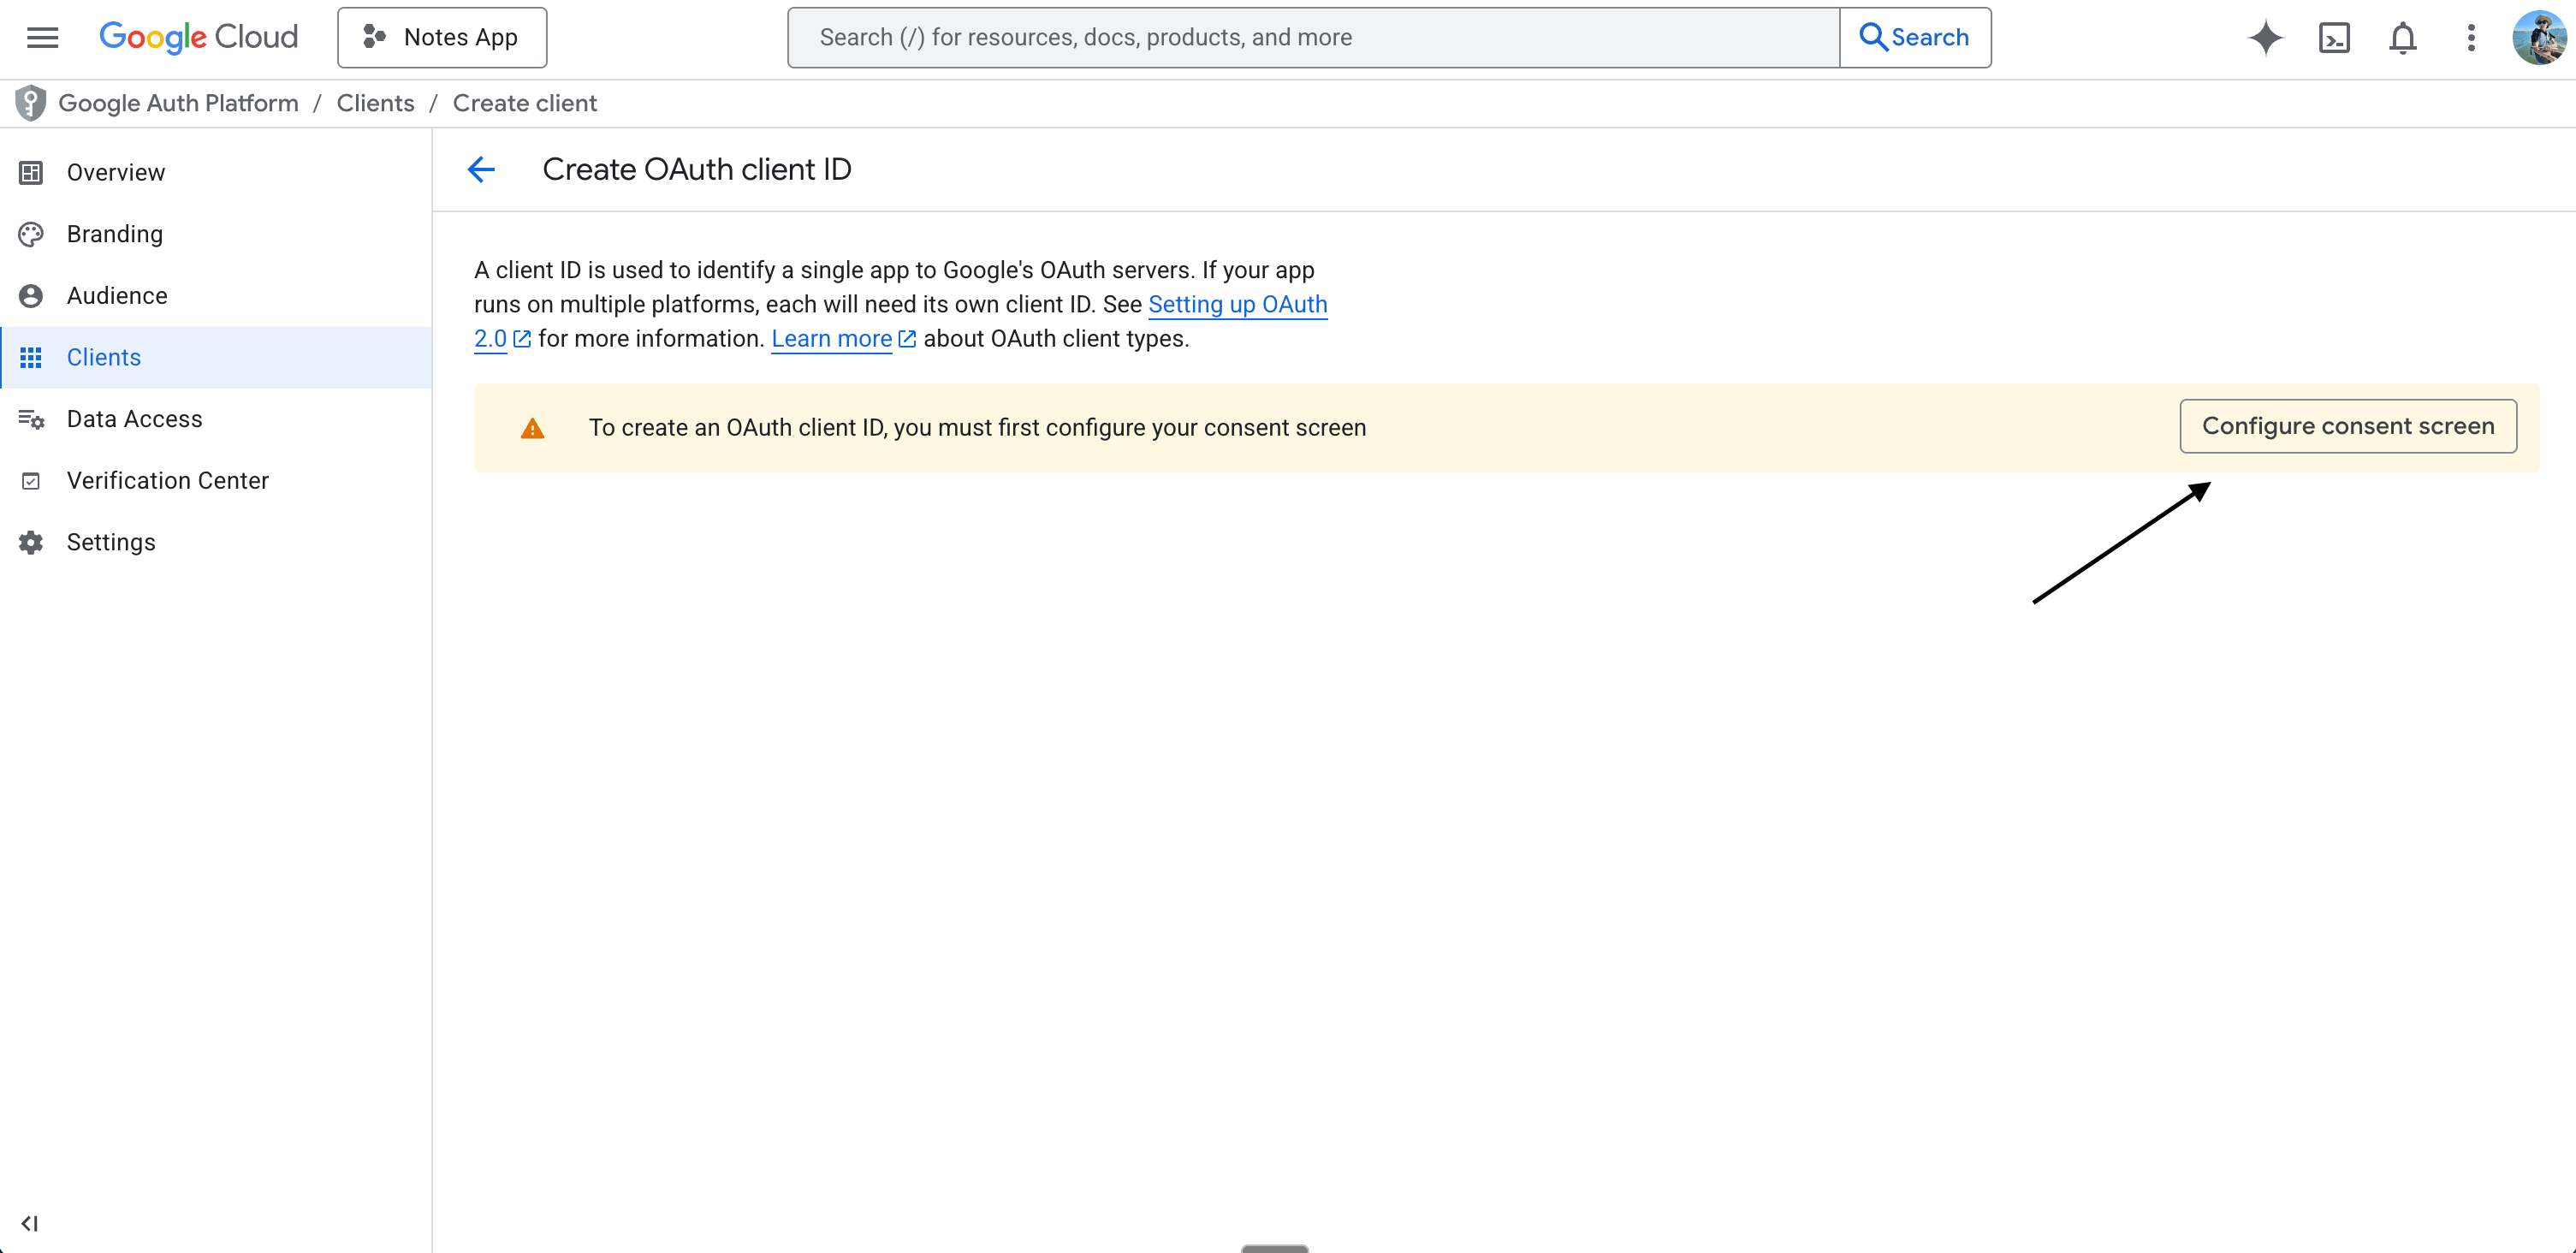Go to Clients breadcrumb link
2576x1253 pixels.
375,103
